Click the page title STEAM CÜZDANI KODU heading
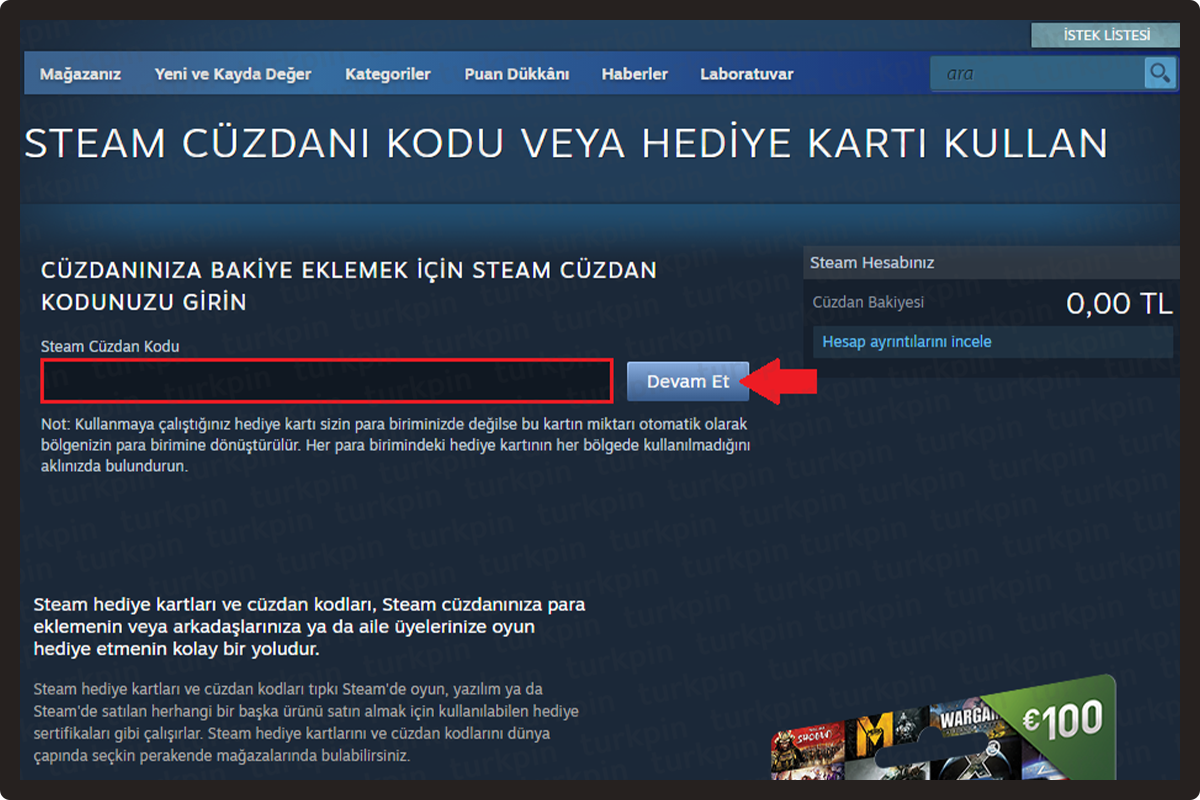The image size is (1200, 800). 566,143
